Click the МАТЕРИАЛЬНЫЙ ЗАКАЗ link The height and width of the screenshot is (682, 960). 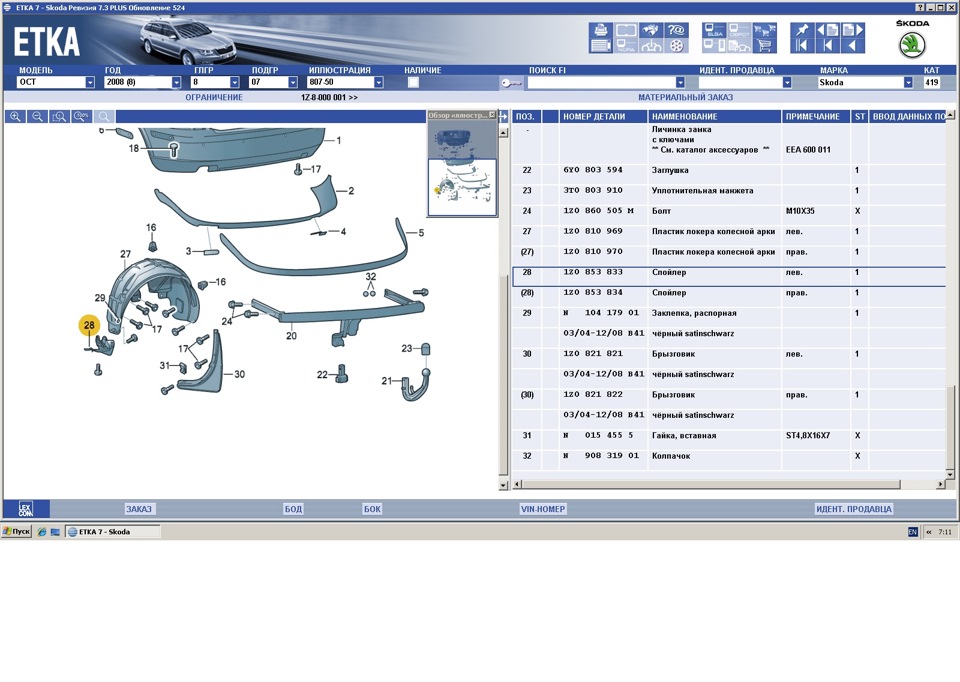[685, 97]
